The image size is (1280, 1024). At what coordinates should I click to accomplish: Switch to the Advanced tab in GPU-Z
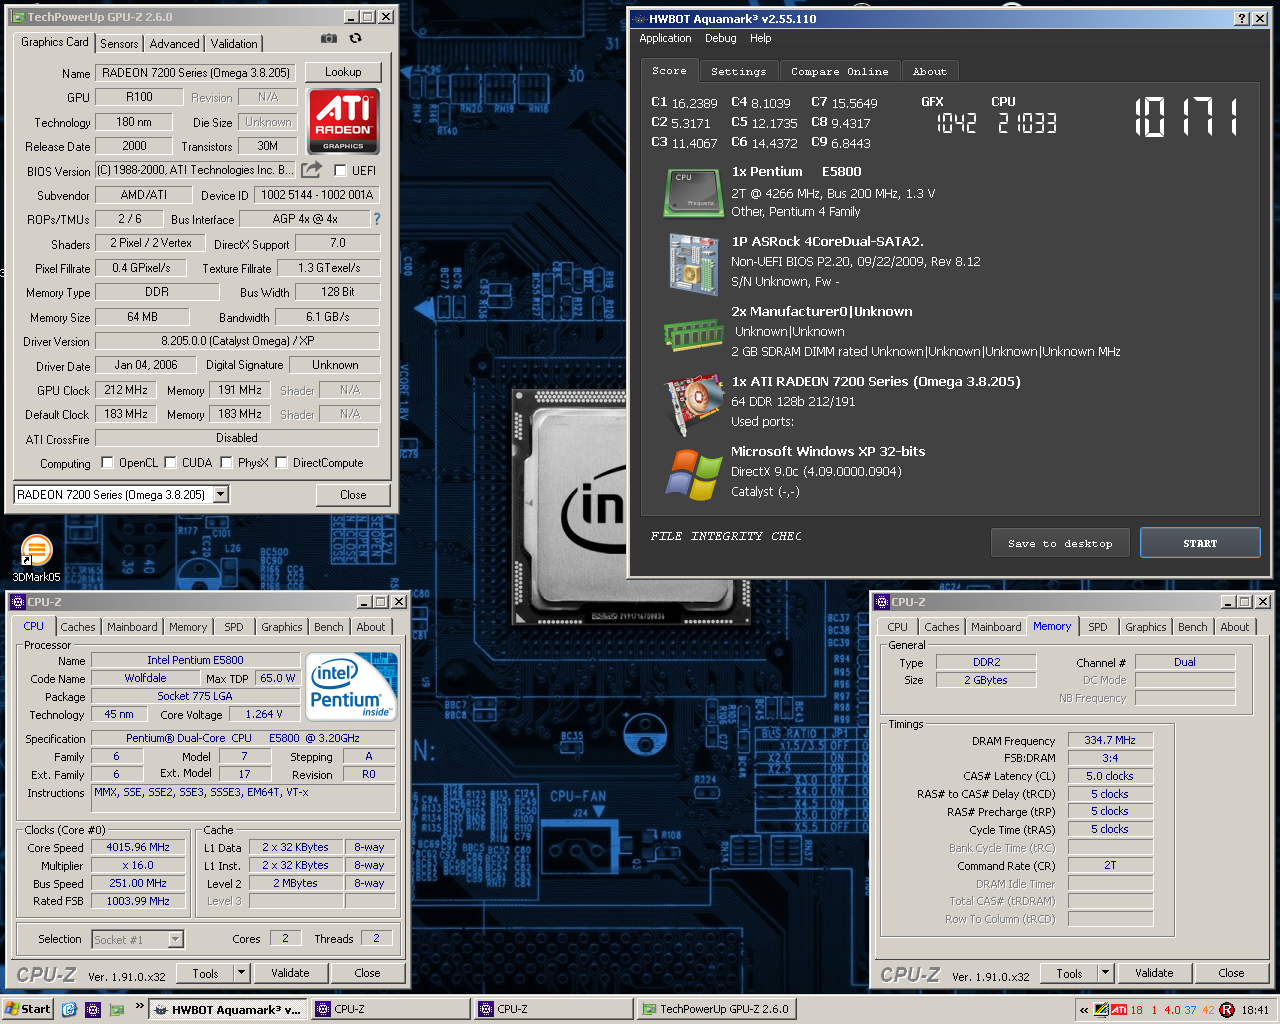[x=175, y=43]
